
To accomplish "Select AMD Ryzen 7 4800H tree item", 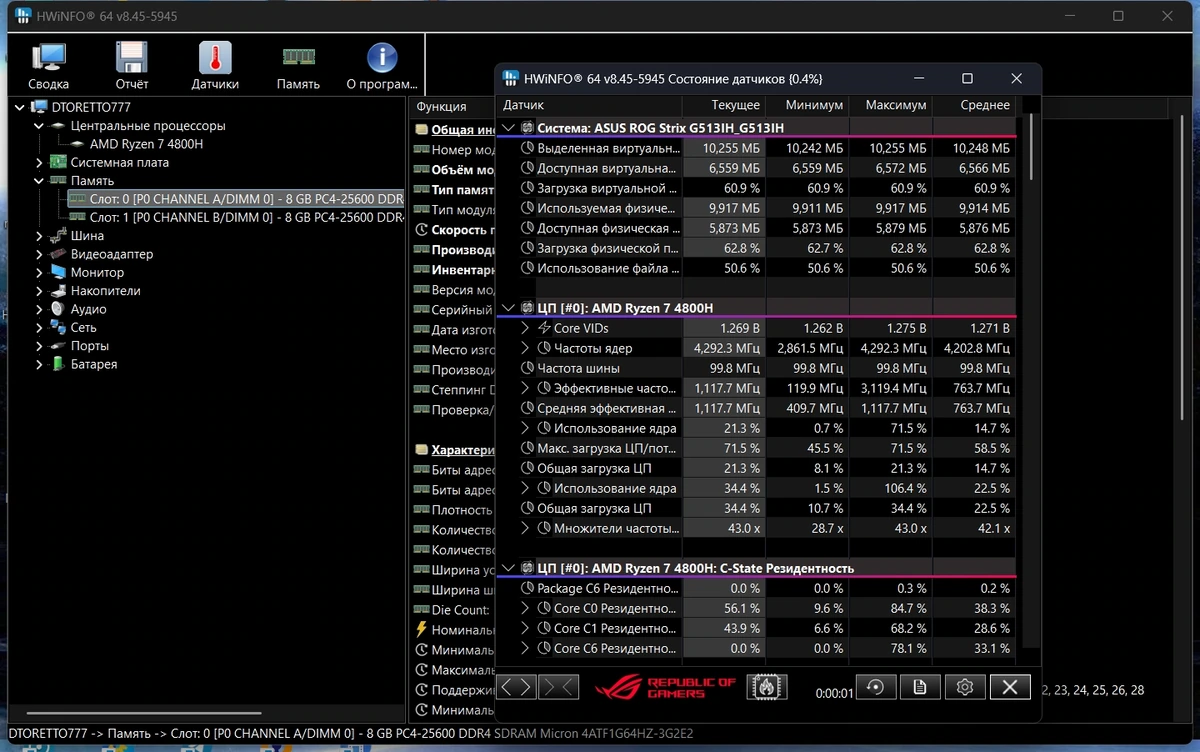I will click(x=146, y=144).
